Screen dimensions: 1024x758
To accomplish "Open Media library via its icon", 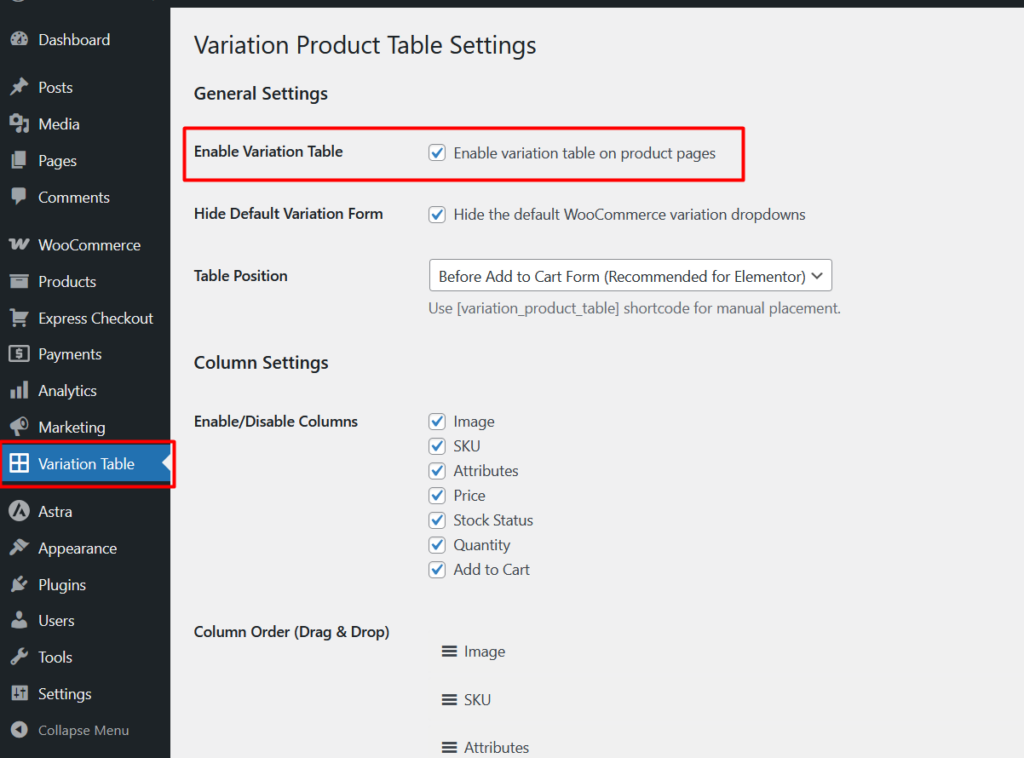I will point(18,124).
